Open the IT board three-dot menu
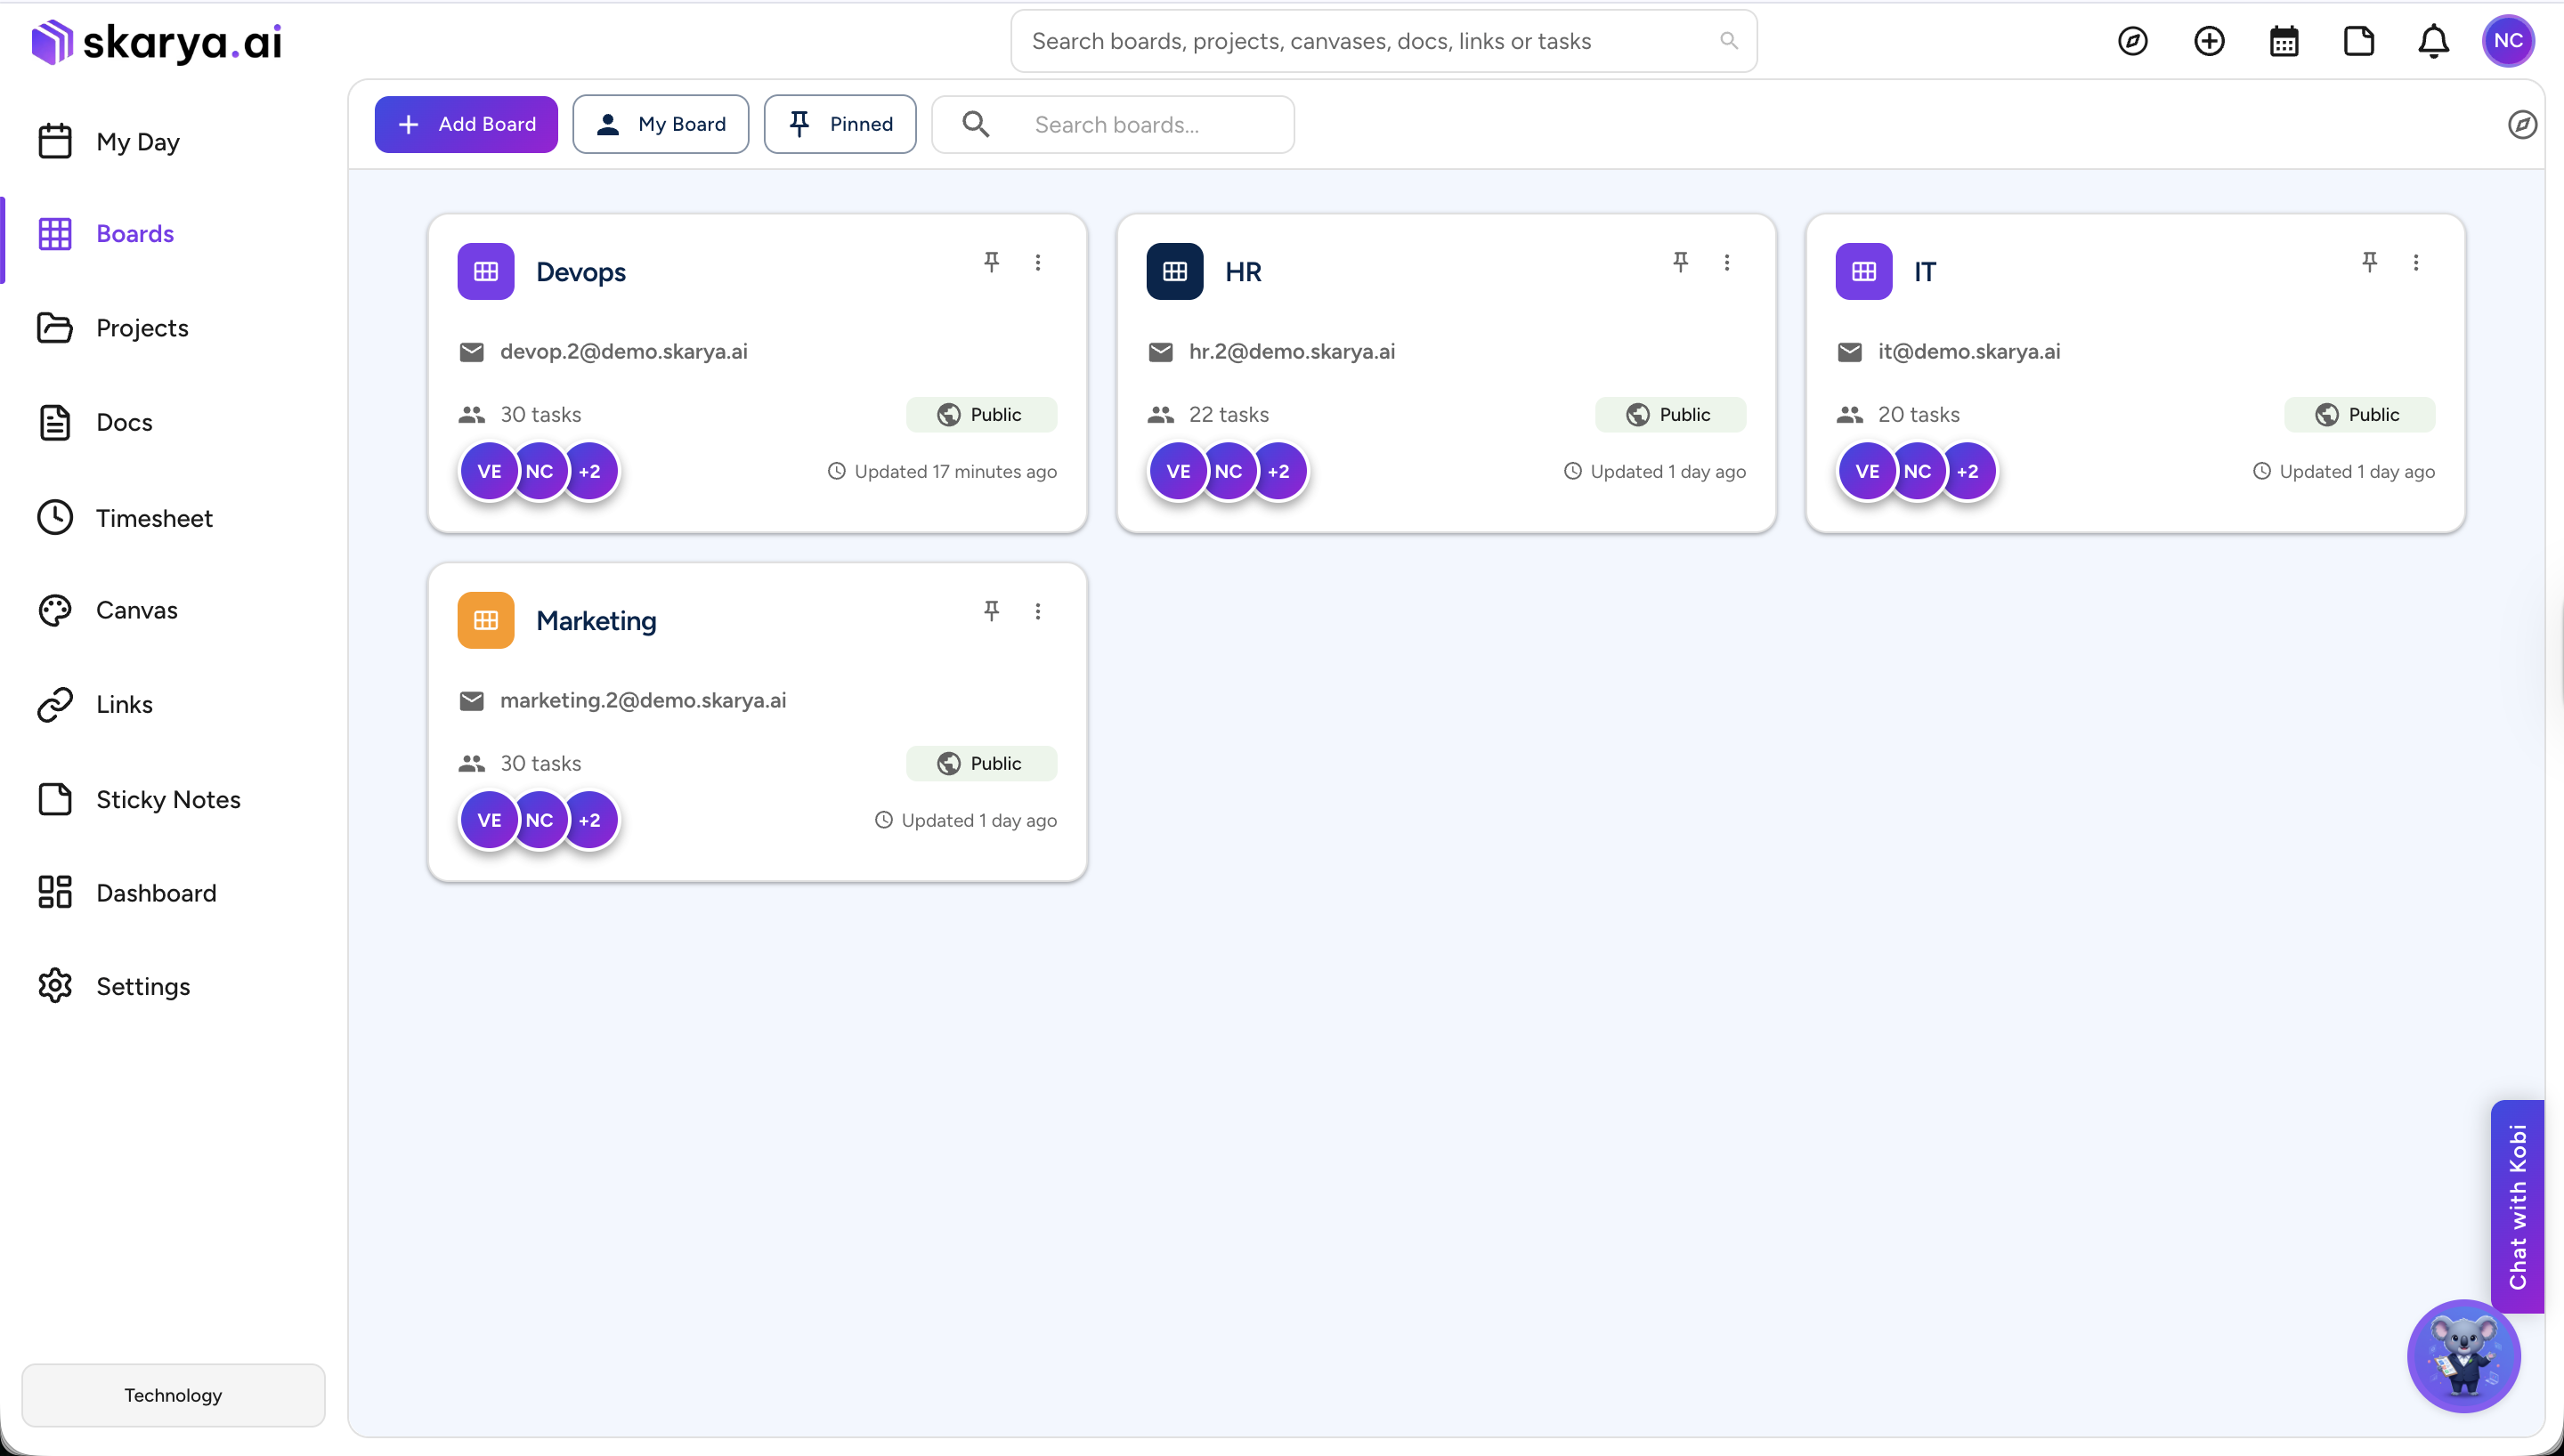The image size is (2564, 1456). 2416,261
